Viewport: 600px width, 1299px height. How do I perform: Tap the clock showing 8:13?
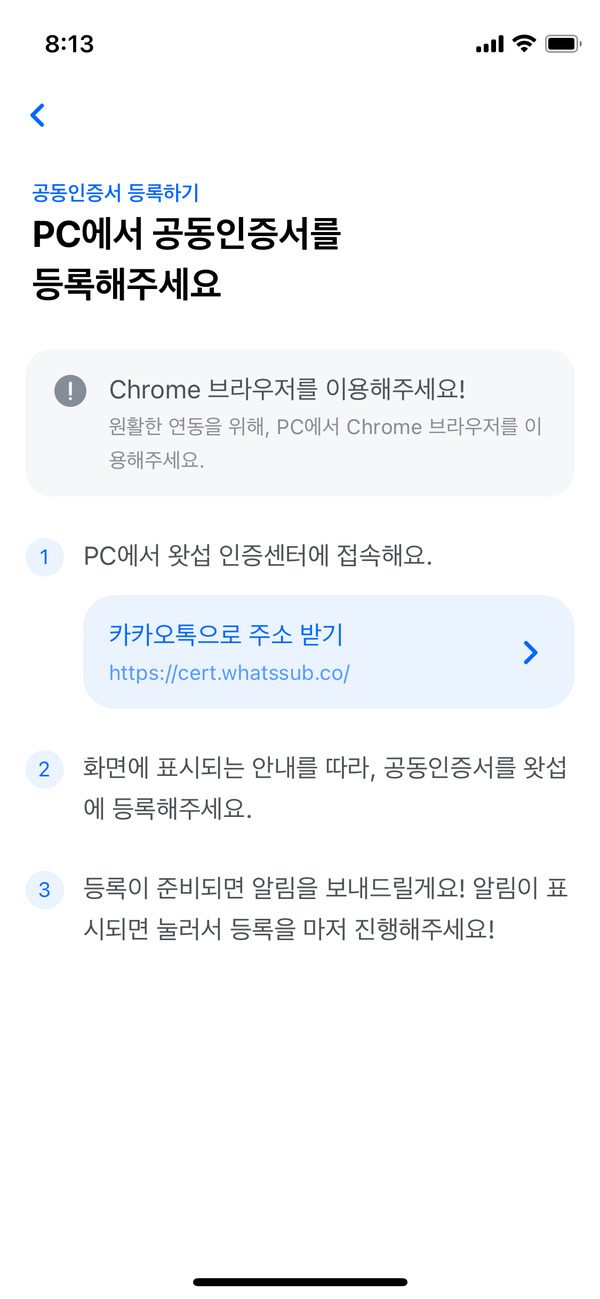pyautogui.click(x=68, y=43)
